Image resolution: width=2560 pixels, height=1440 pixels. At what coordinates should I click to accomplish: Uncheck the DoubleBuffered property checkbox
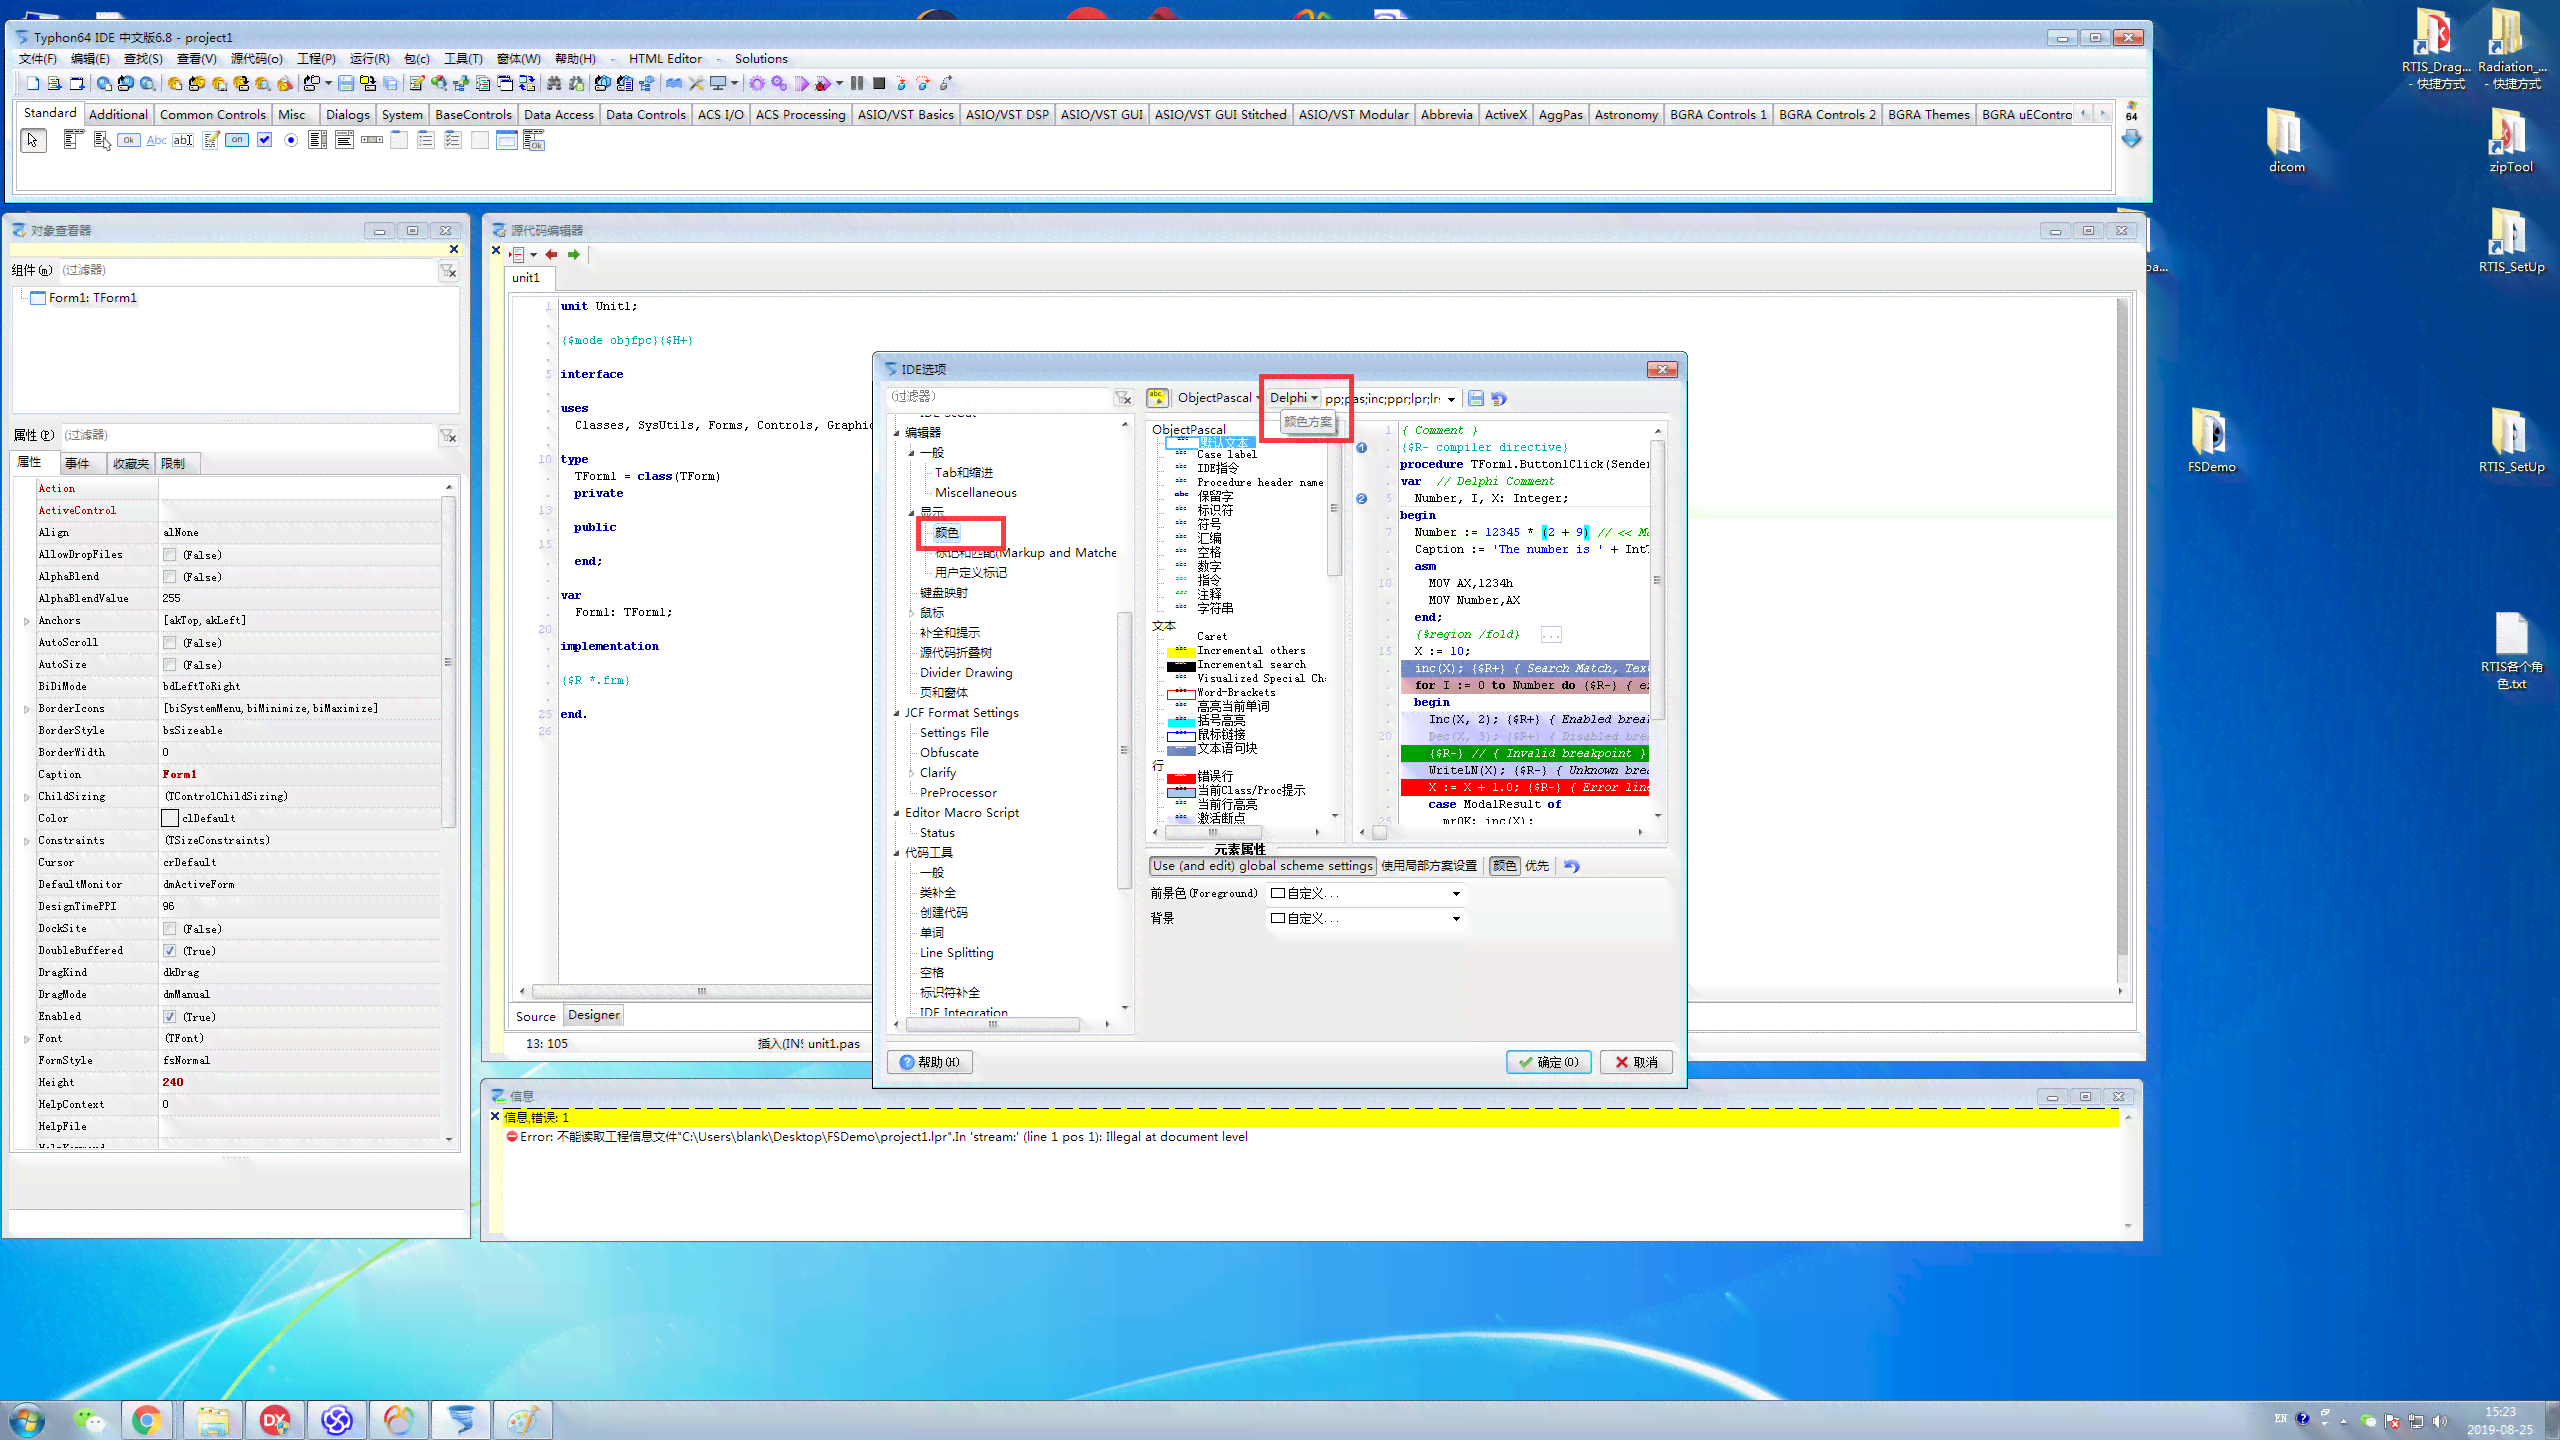(x=170, y=951)
